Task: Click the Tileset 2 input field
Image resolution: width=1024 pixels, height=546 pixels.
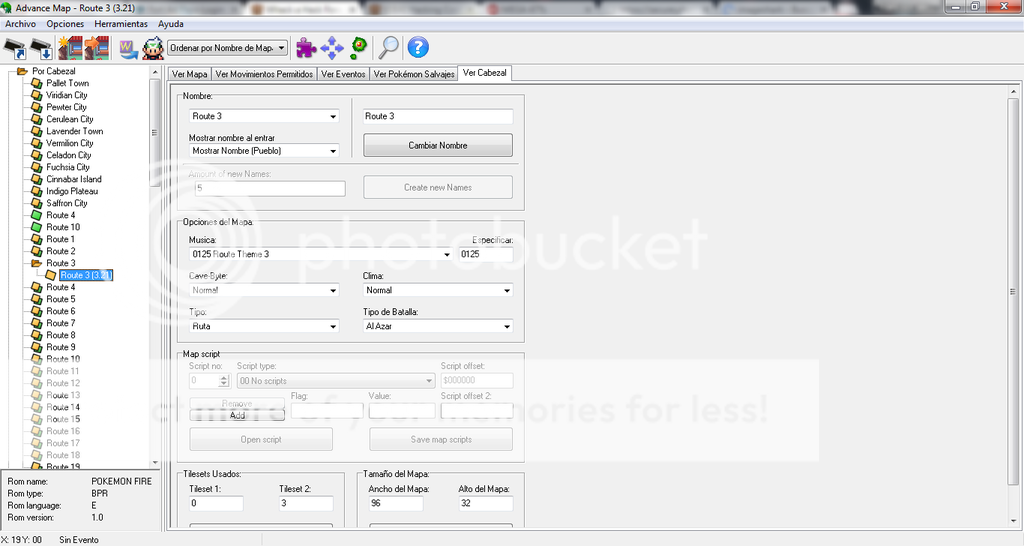Action: tap(306, 504)
